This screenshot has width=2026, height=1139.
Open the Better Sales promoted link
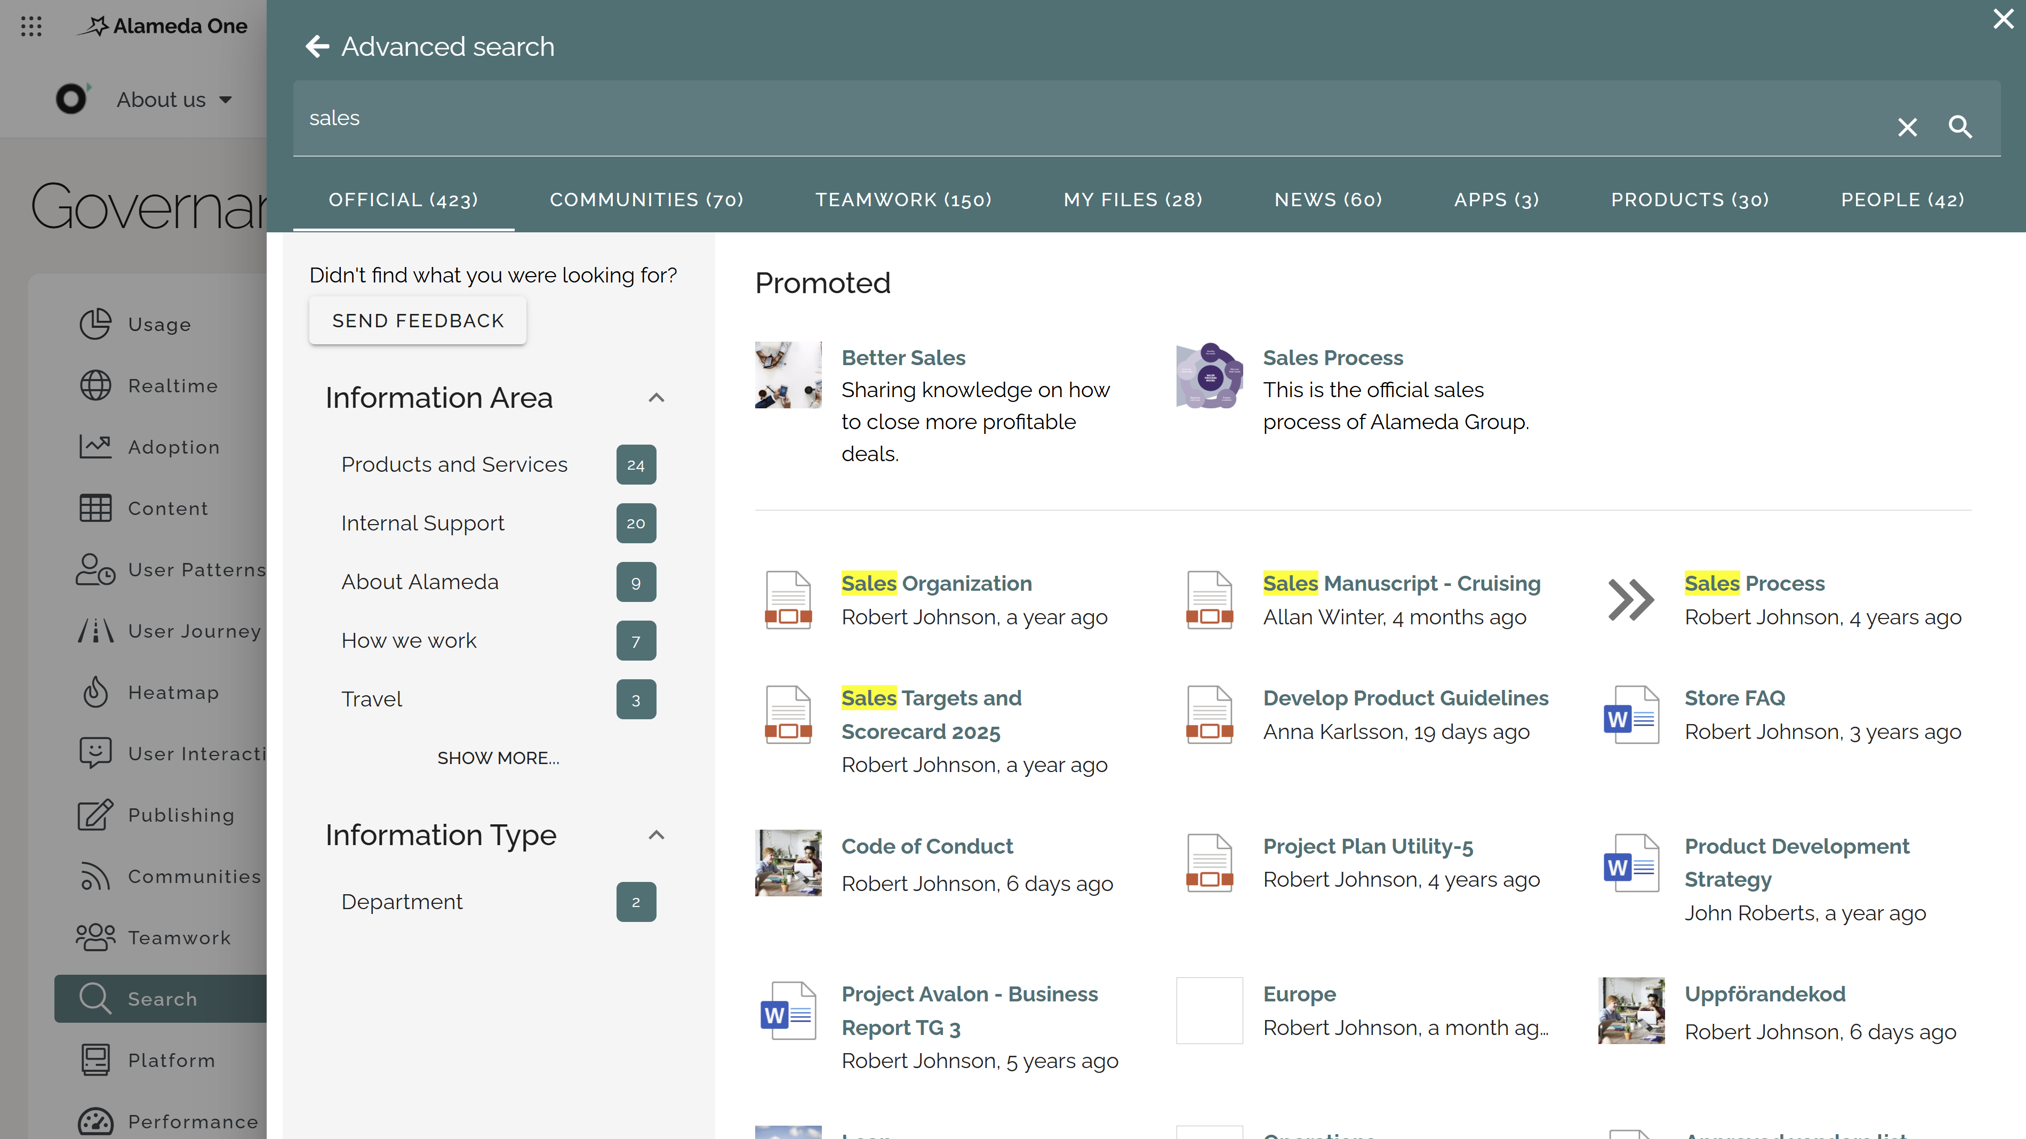pyautogui.click(x=903, y=357)
